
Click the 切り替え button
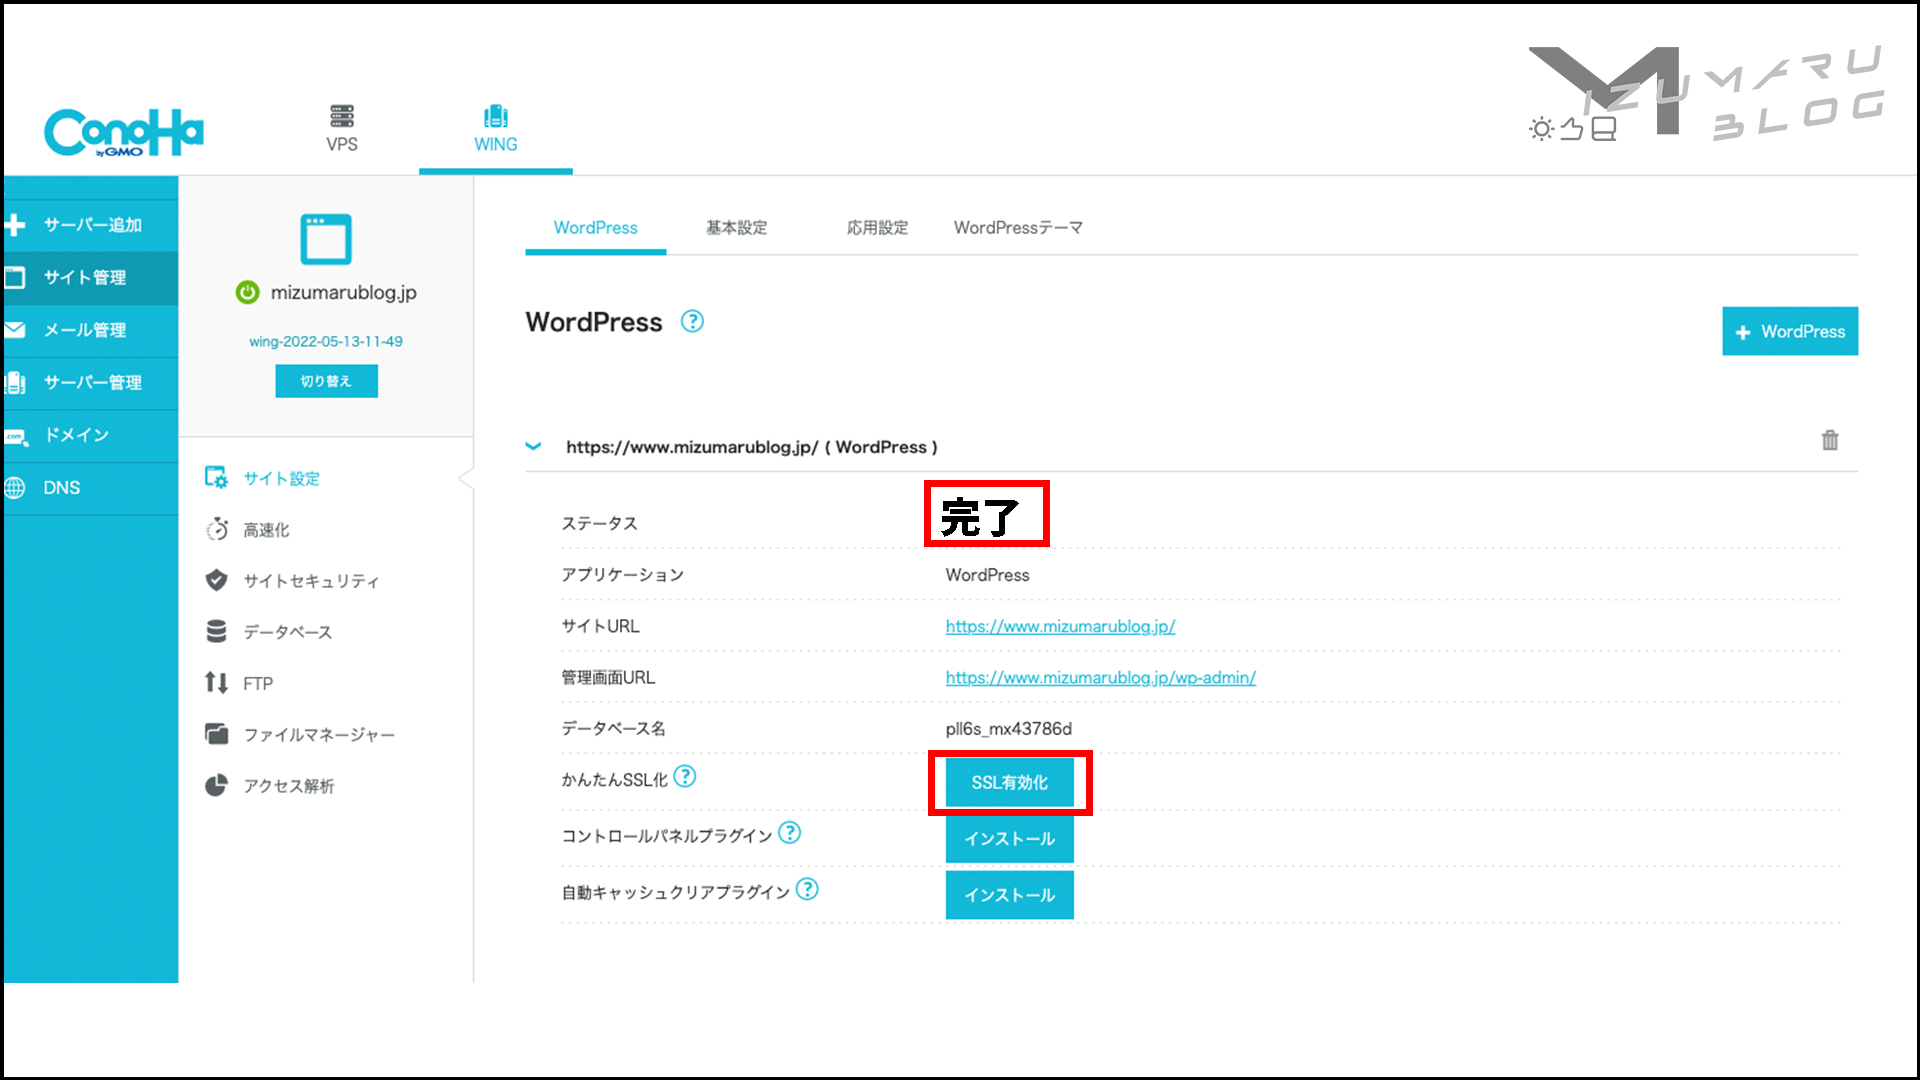coord(327,381)
